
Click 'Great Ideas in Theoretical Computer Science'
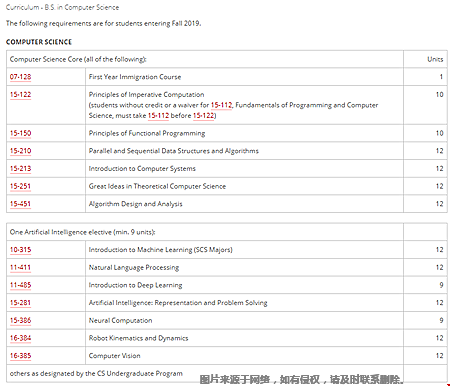[x=157, y=186]
